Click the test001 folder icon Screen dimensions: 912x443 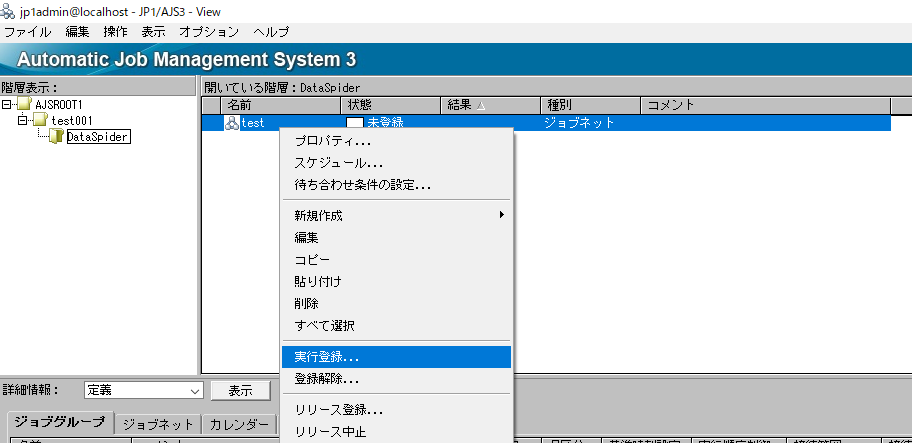(x=40, y=120)
